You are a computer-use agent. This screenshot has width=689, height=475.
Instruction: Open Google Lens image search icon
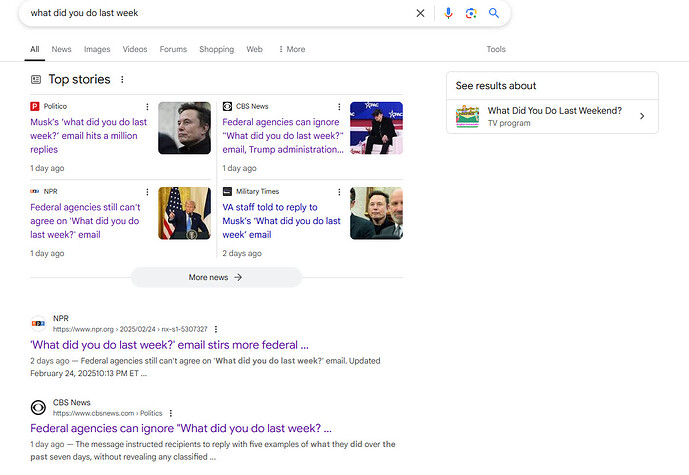(x=471, y=13)
